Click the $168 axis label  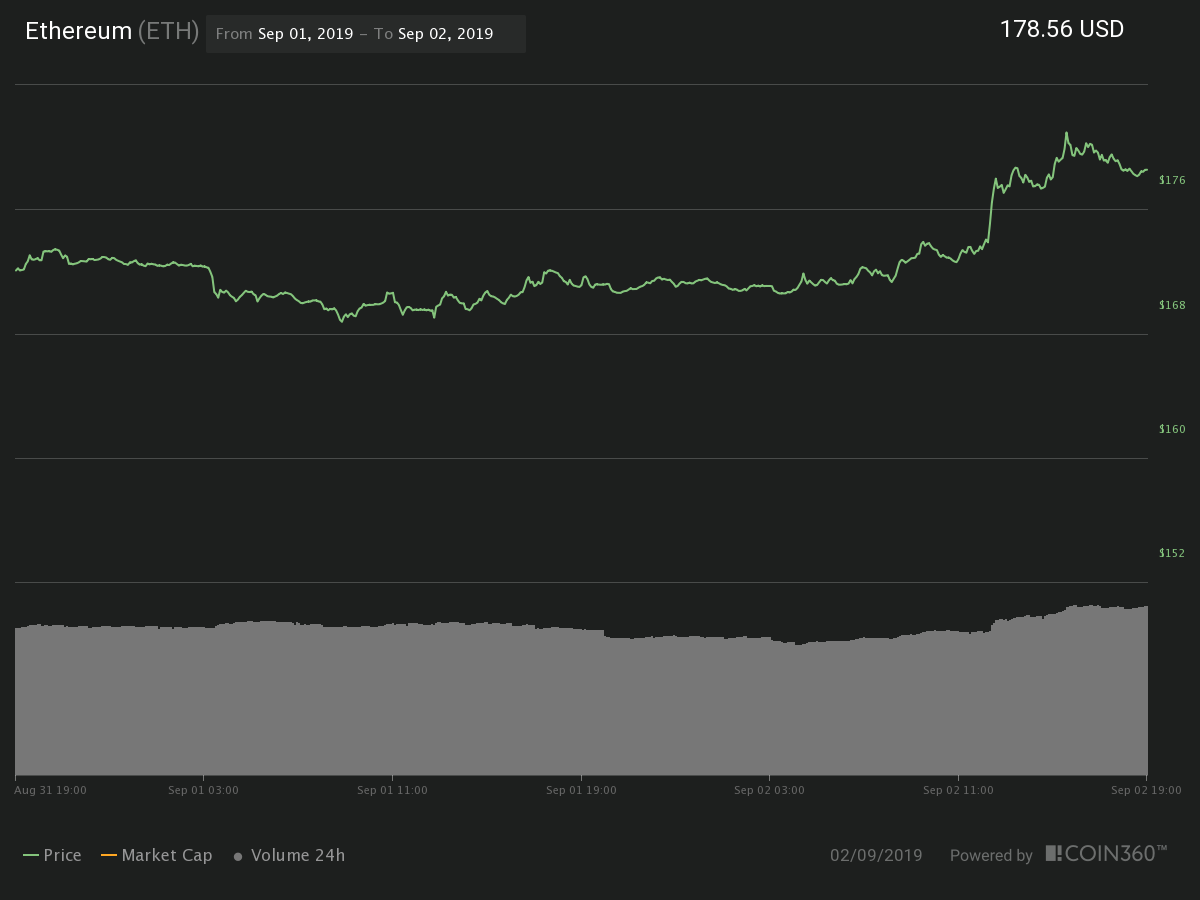(1171, 305)
